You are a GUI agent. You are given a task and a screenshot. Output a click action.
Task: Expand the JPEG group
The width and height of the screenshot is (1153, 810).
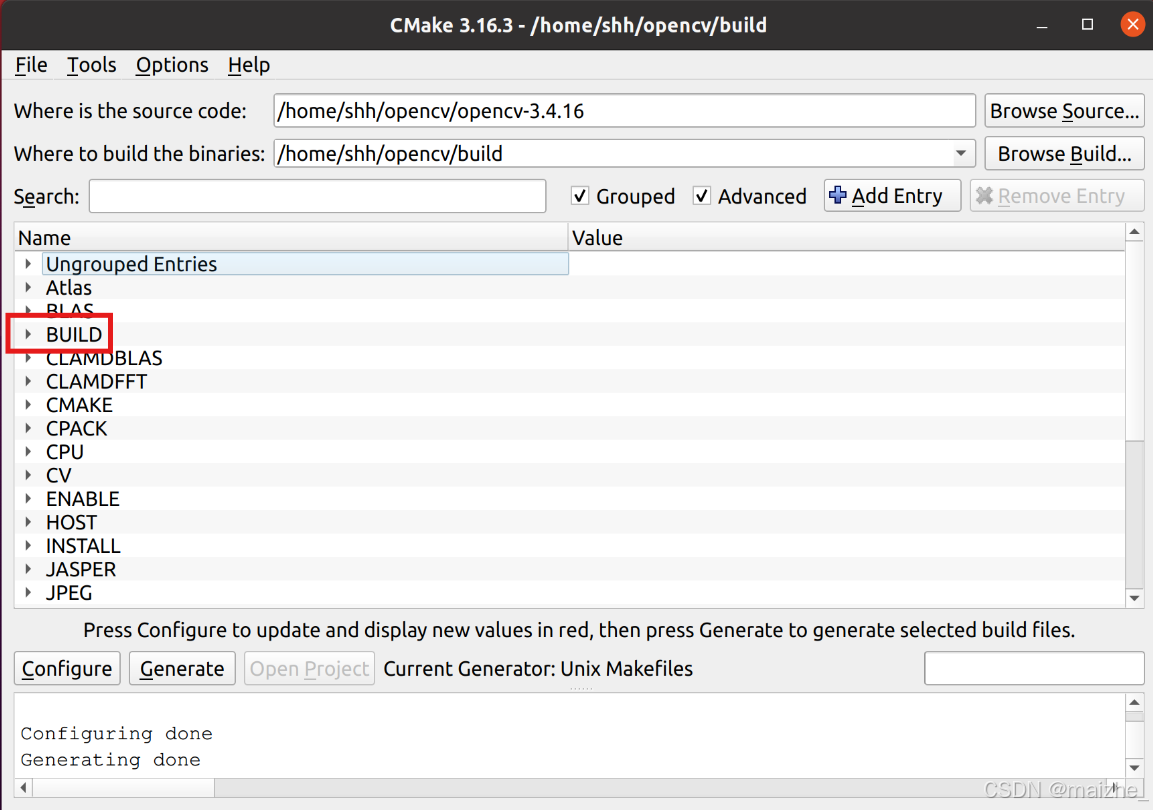tap(28, 593)
